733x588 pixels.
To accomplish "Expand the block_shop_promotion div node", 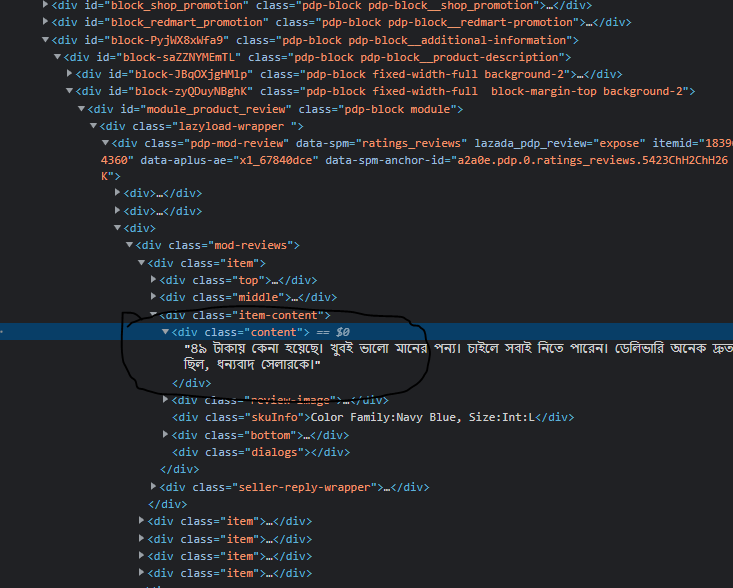I will click(x=45, y=5).
